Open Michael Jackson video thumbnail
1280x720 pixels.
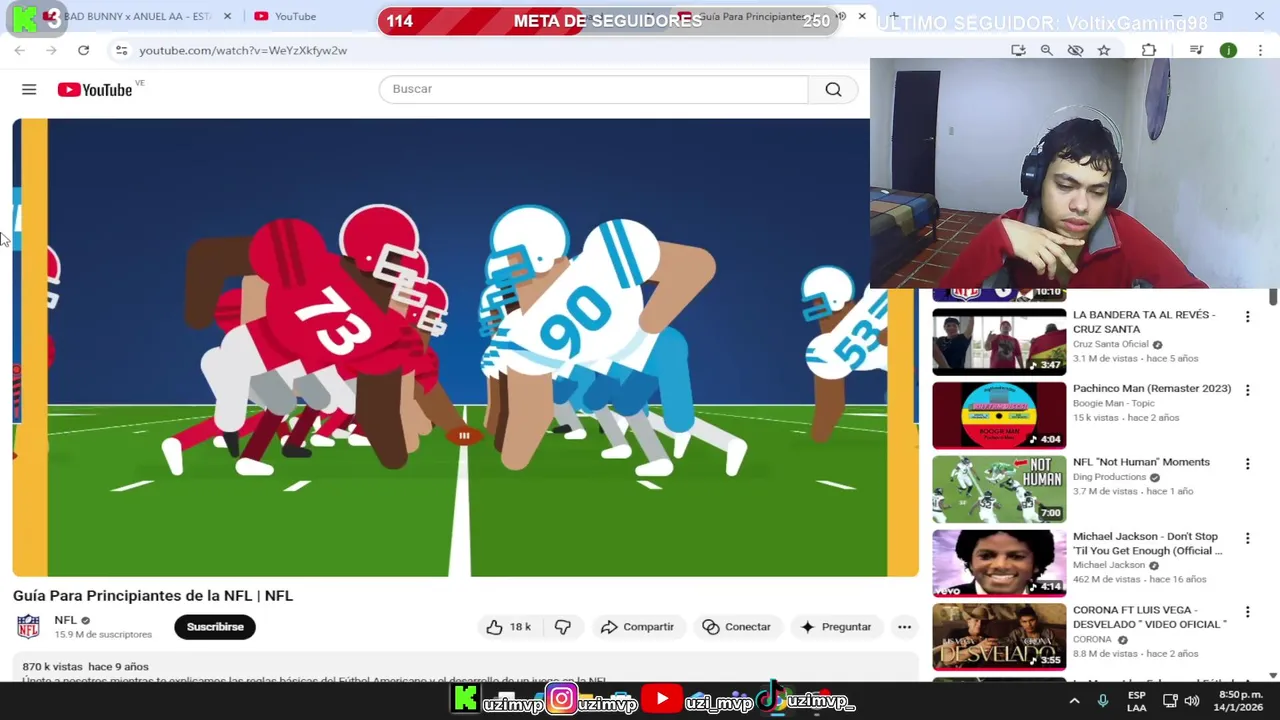pyautogui.click(x=999, y=563)
